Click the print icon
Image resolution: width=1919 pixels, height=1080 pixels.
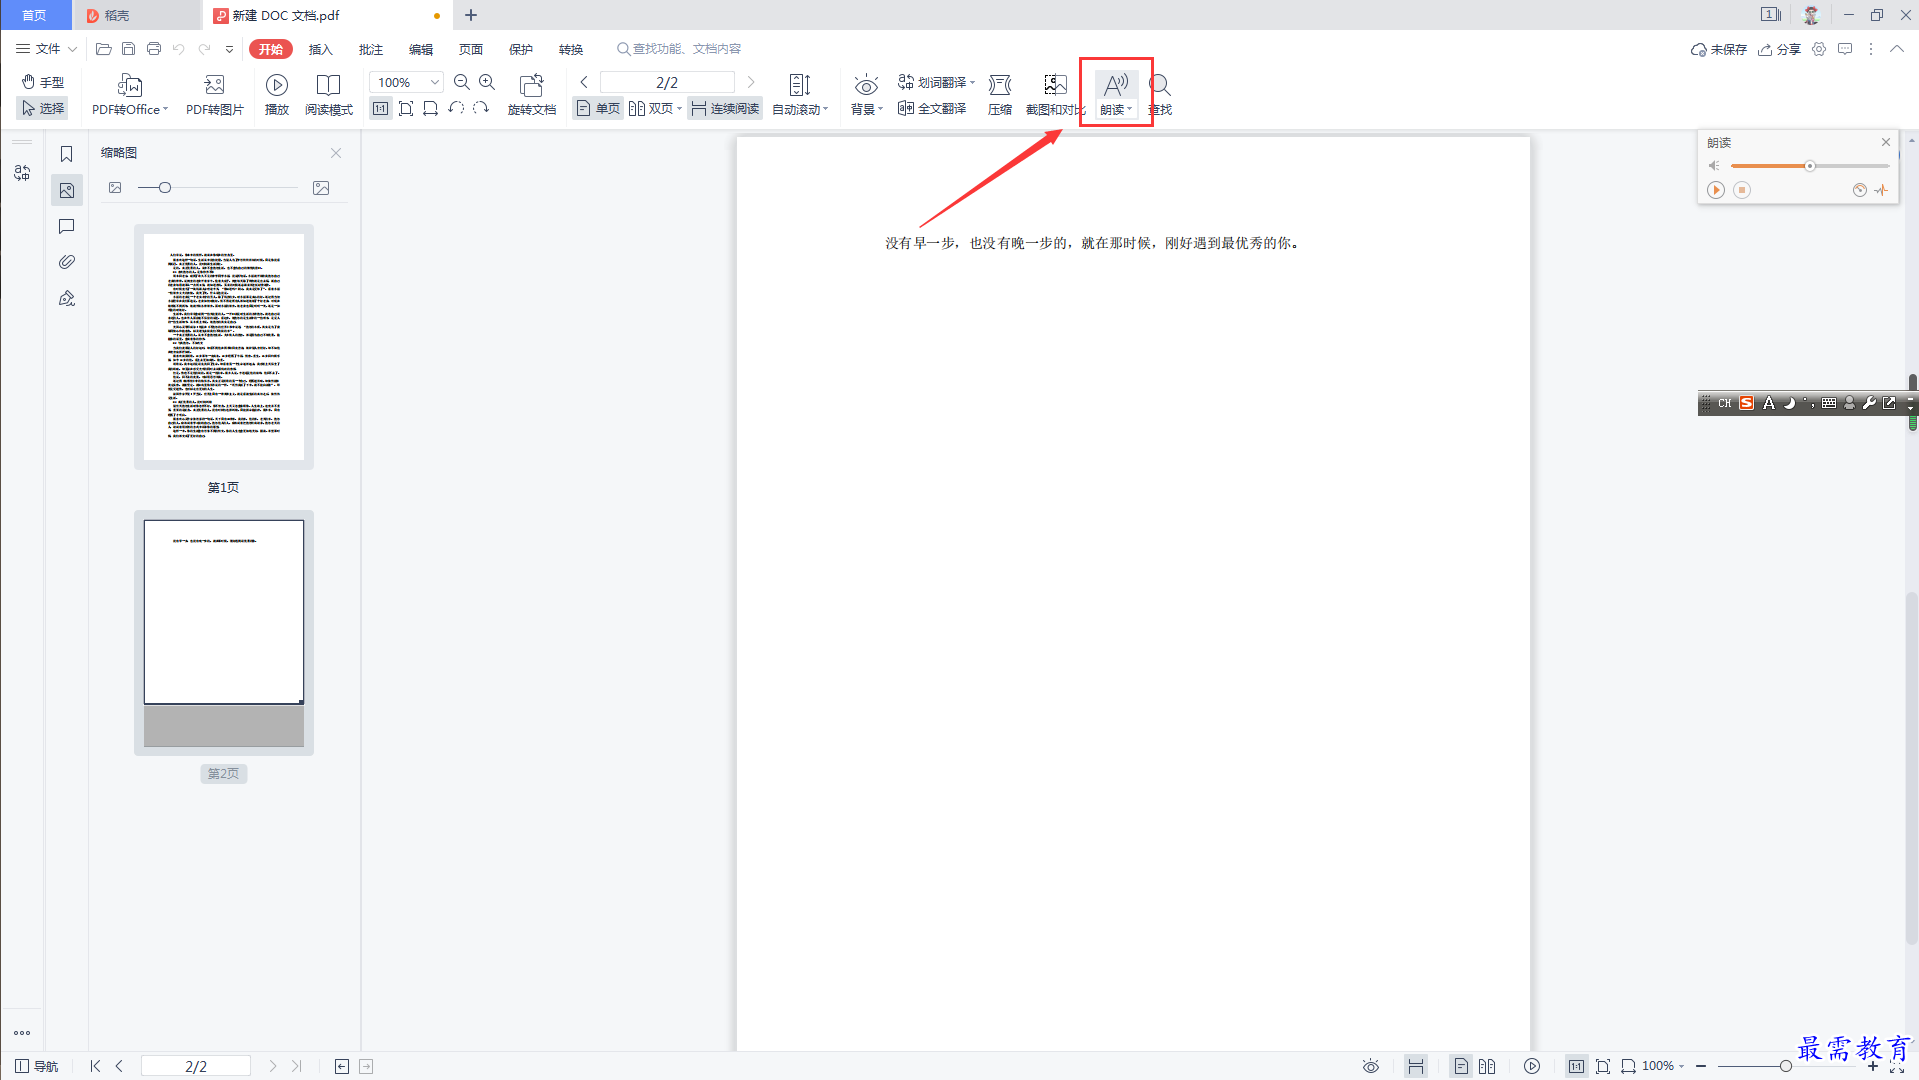tap(153, 48)
